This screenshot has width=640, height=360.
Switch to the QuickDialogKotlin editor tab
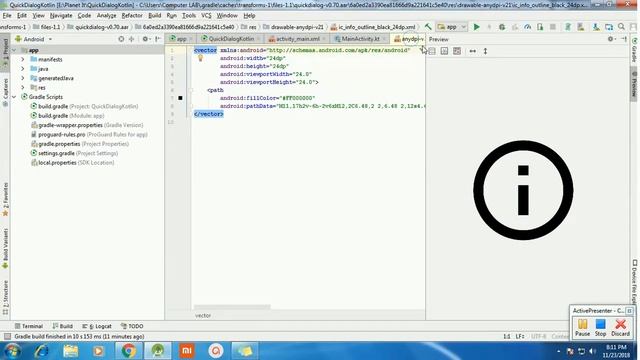click(230, 39)
